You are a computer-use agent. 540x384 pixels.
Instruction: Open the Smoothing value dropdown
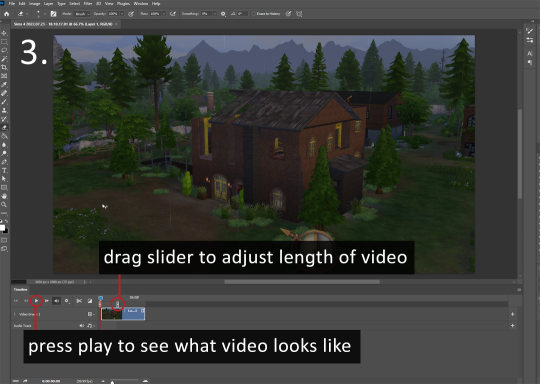[x=215, y=14]
